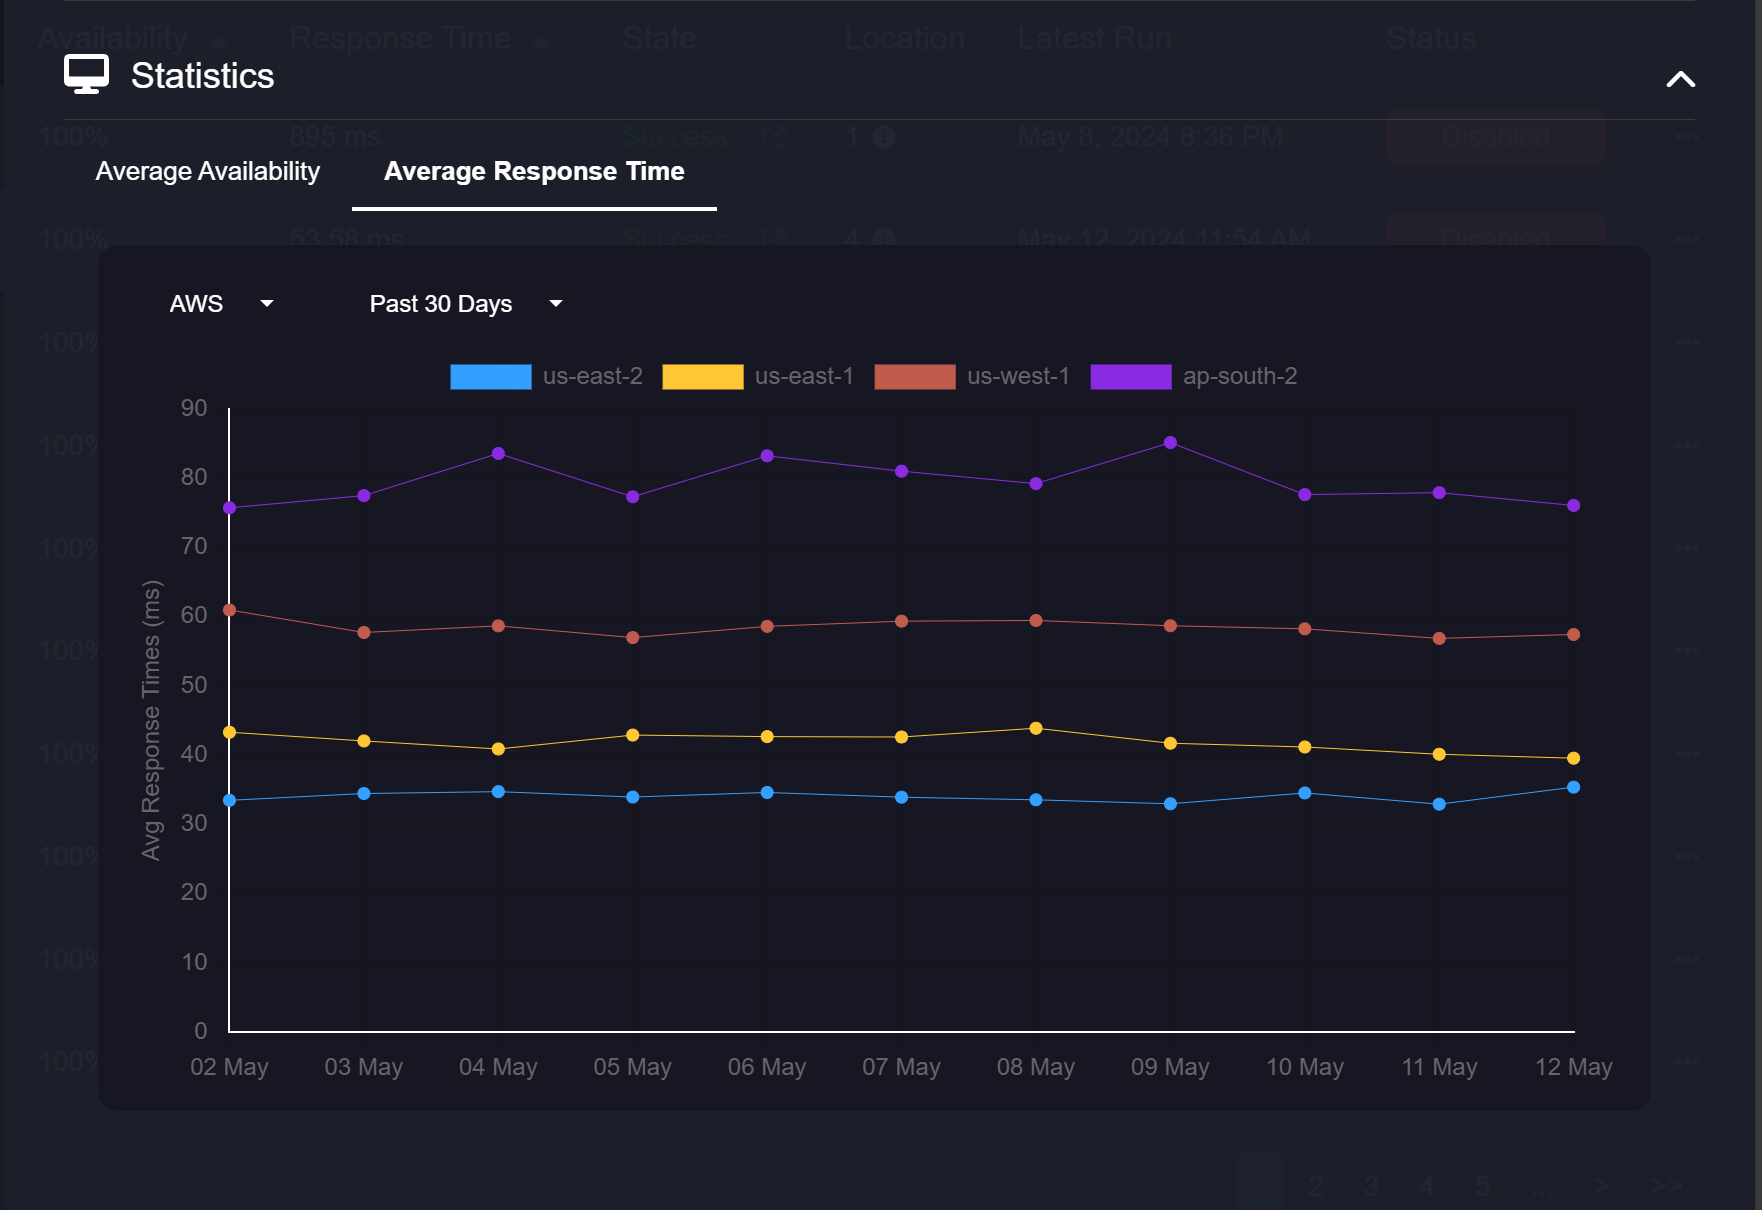Click us-west-1 data point on 02 May
The height and width of the screenshot is (1210, 1762).
pyautogui.click(x=230, y=610)
